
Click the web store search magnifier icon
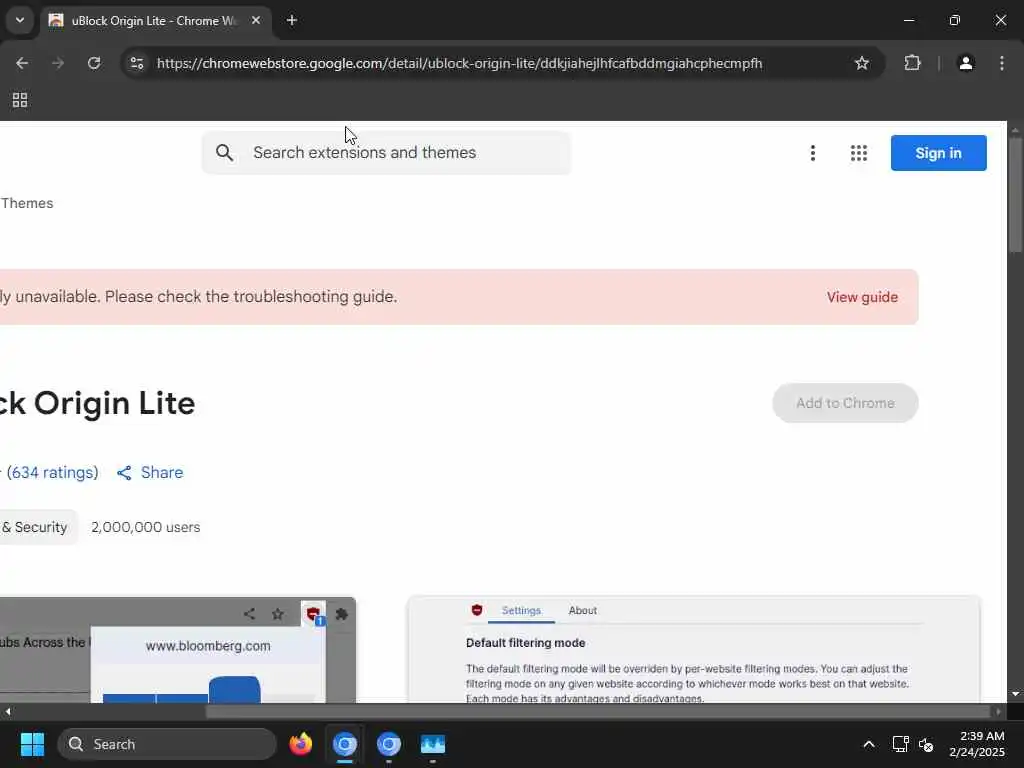tap(225, 153)
